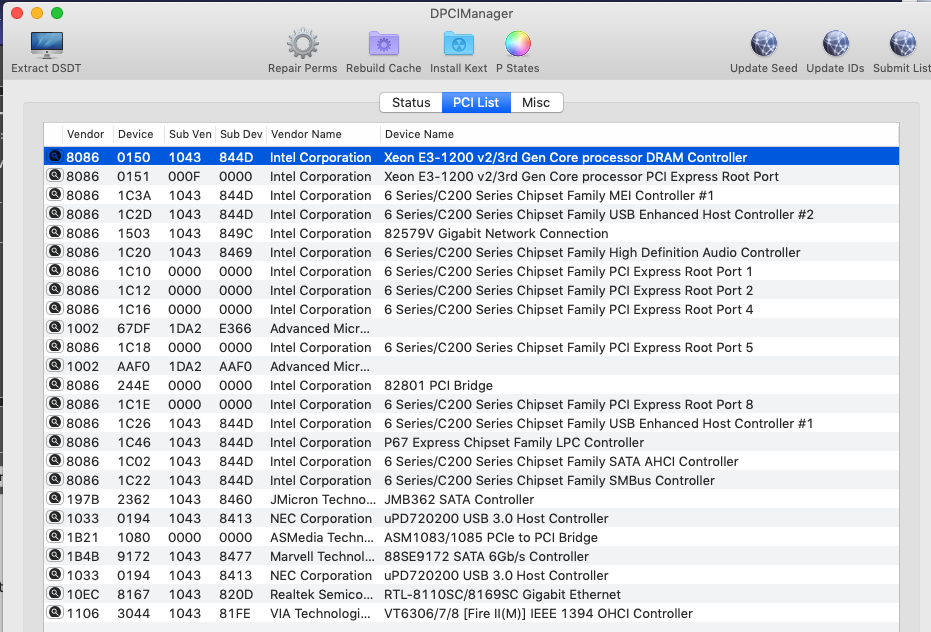
Task: Click the lookup icon on the AAF0 AMD row
Action: [x=55, y=366]
